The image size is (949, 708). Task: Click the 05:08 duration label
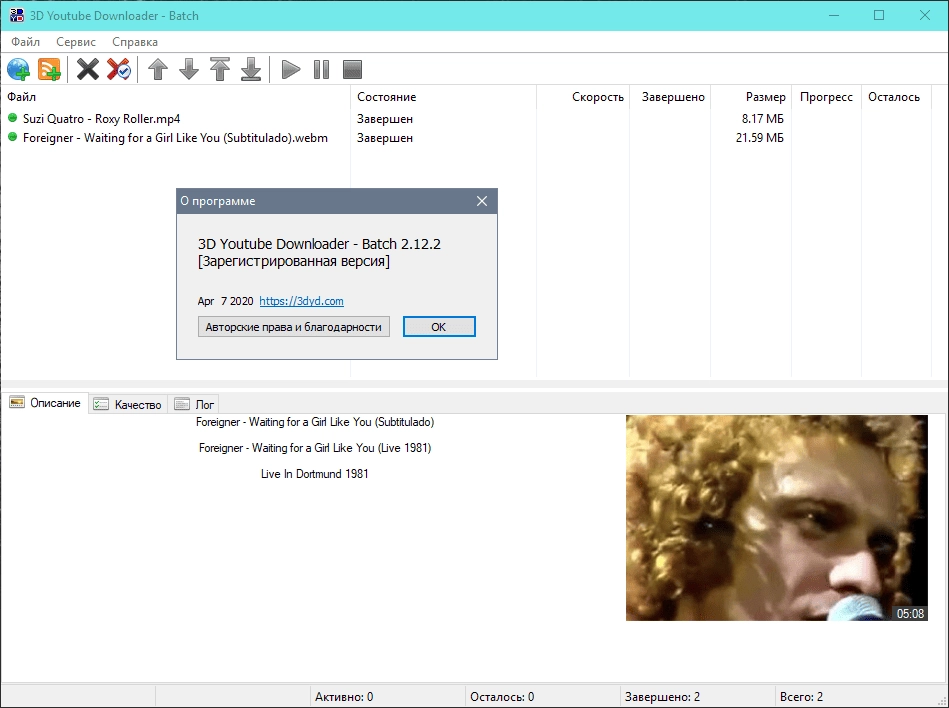910,613
